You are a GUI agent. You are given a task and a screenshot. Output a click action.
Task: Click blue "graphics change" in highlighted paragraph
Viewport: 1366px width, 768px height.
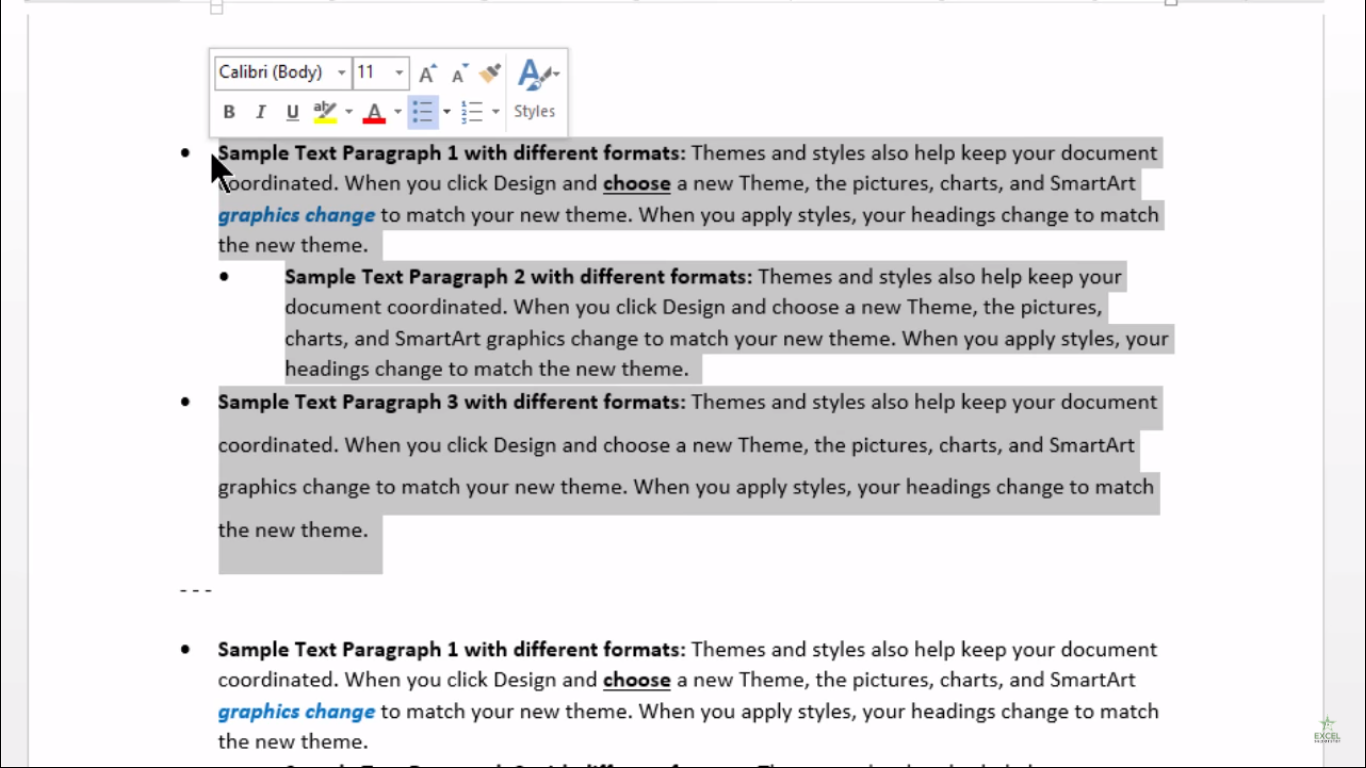[297, 215]
